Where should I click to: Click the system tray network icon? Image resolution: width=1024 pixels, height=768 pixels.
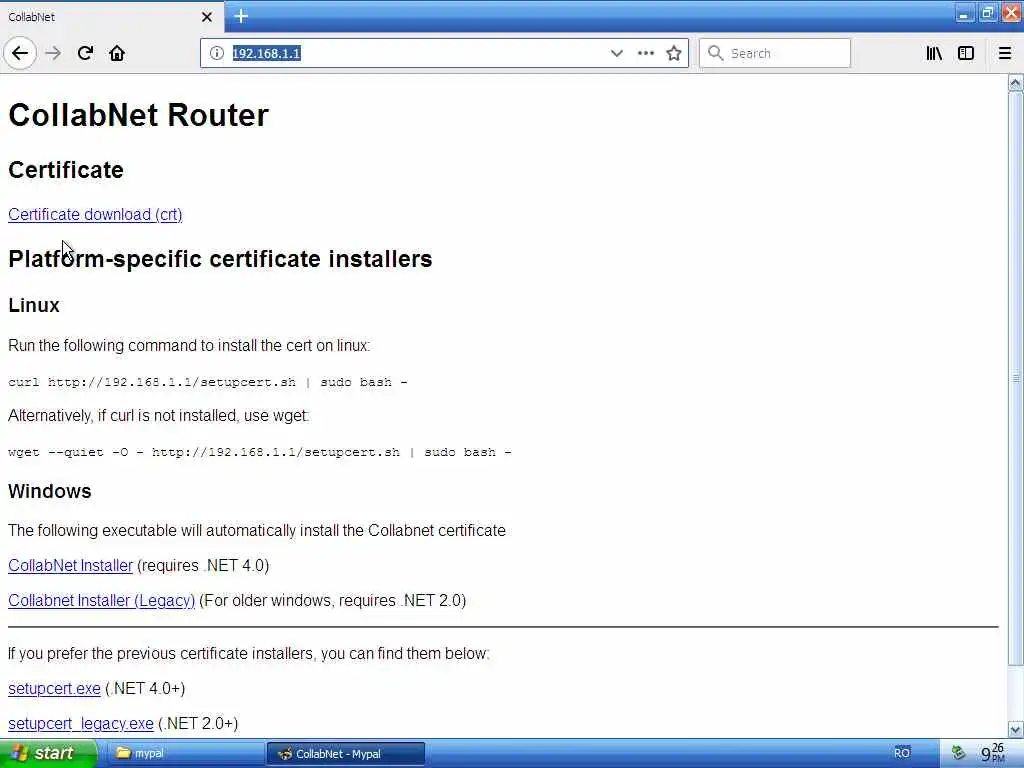pos(958,753)
